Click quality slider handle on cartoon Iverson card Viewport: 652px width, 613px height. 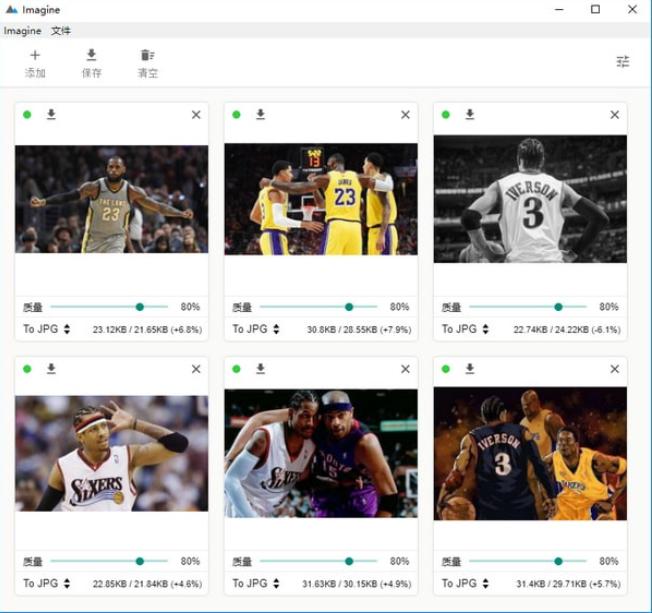point(558,561)
